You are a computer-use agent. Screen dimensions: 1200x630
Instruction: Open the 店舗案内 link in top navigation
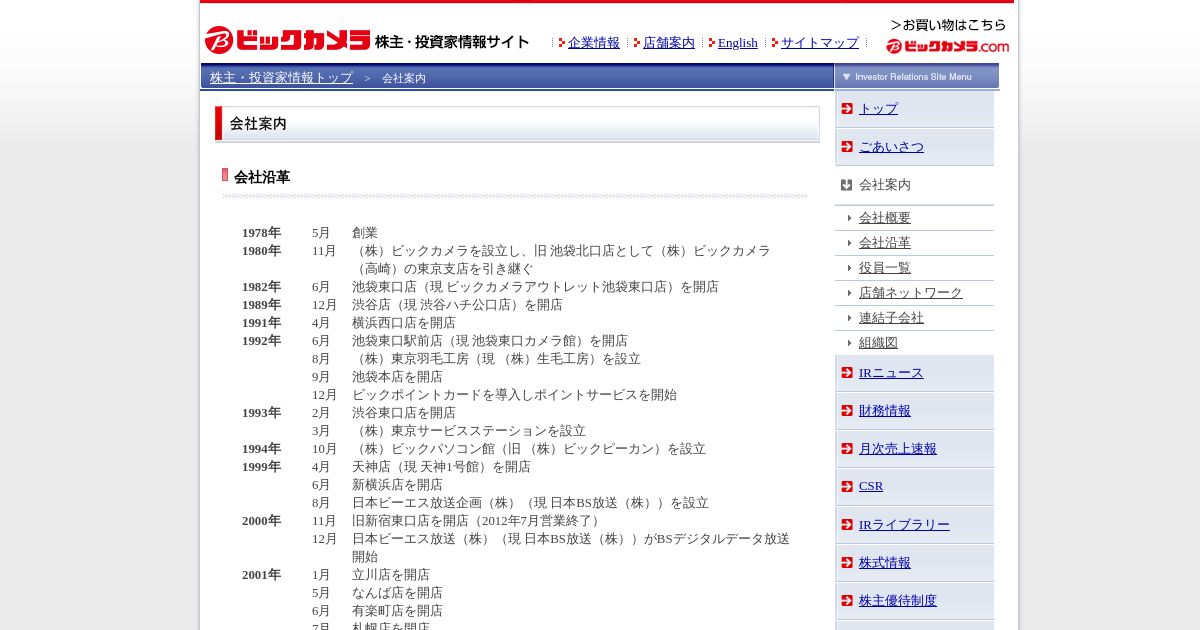click(669, 43)
